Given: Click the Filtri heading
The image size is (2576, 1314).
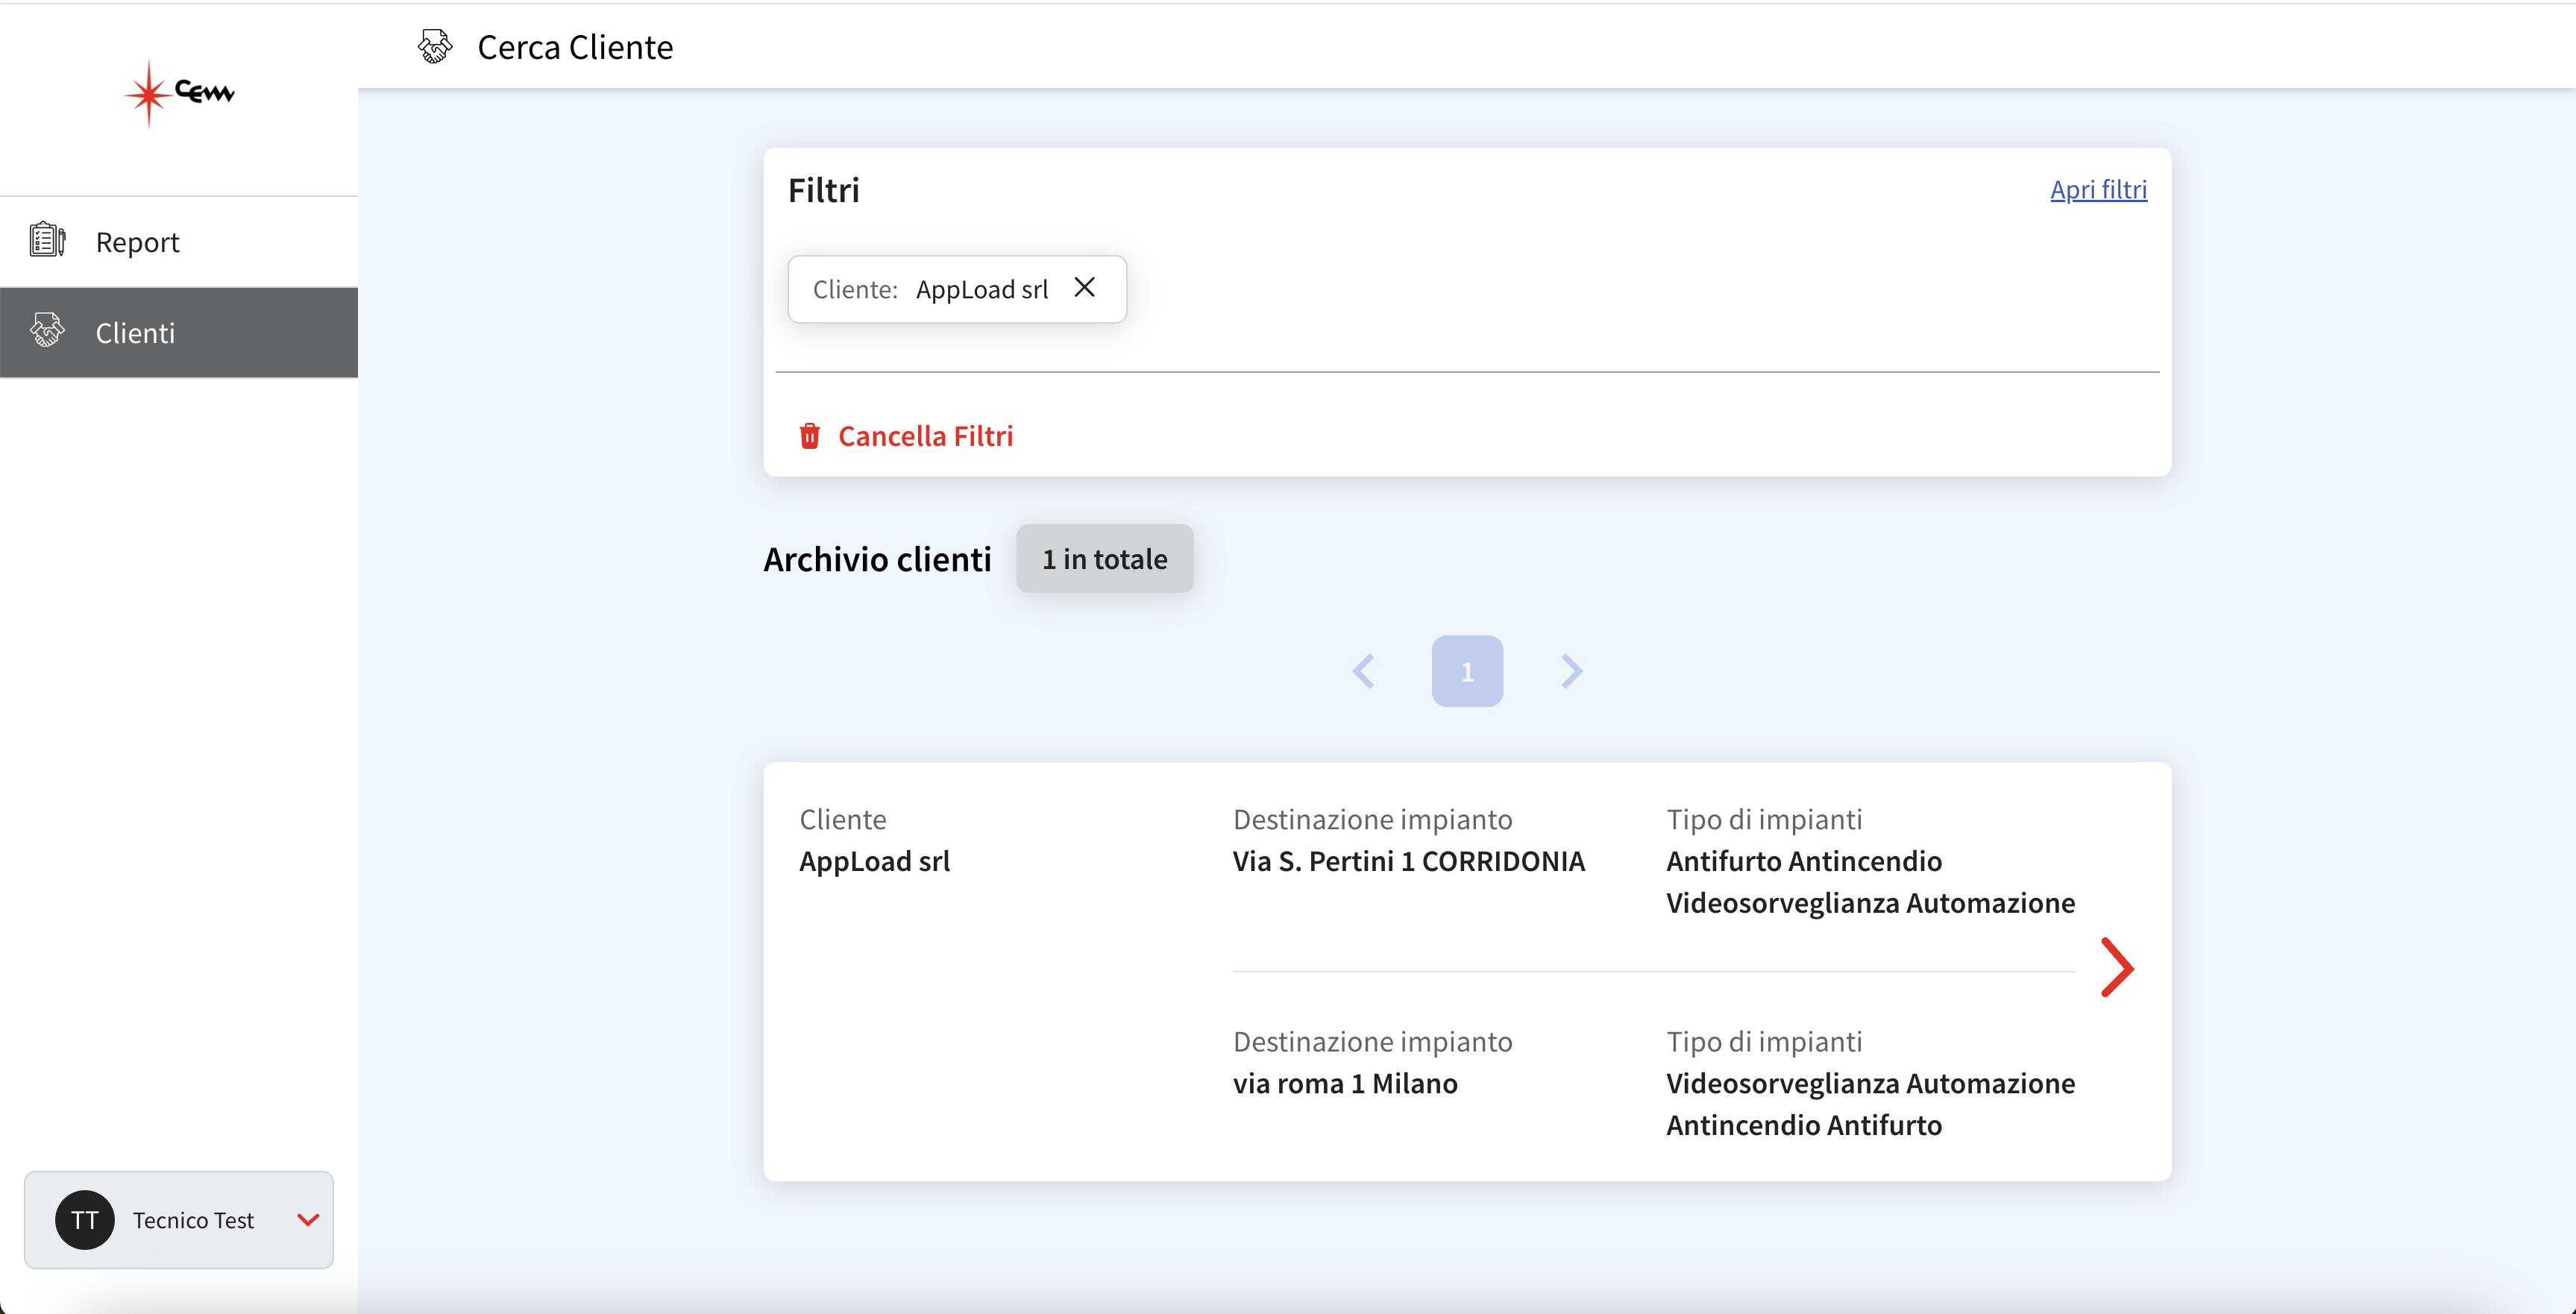Looking at the screenshot, I should [x=823, y=190].
